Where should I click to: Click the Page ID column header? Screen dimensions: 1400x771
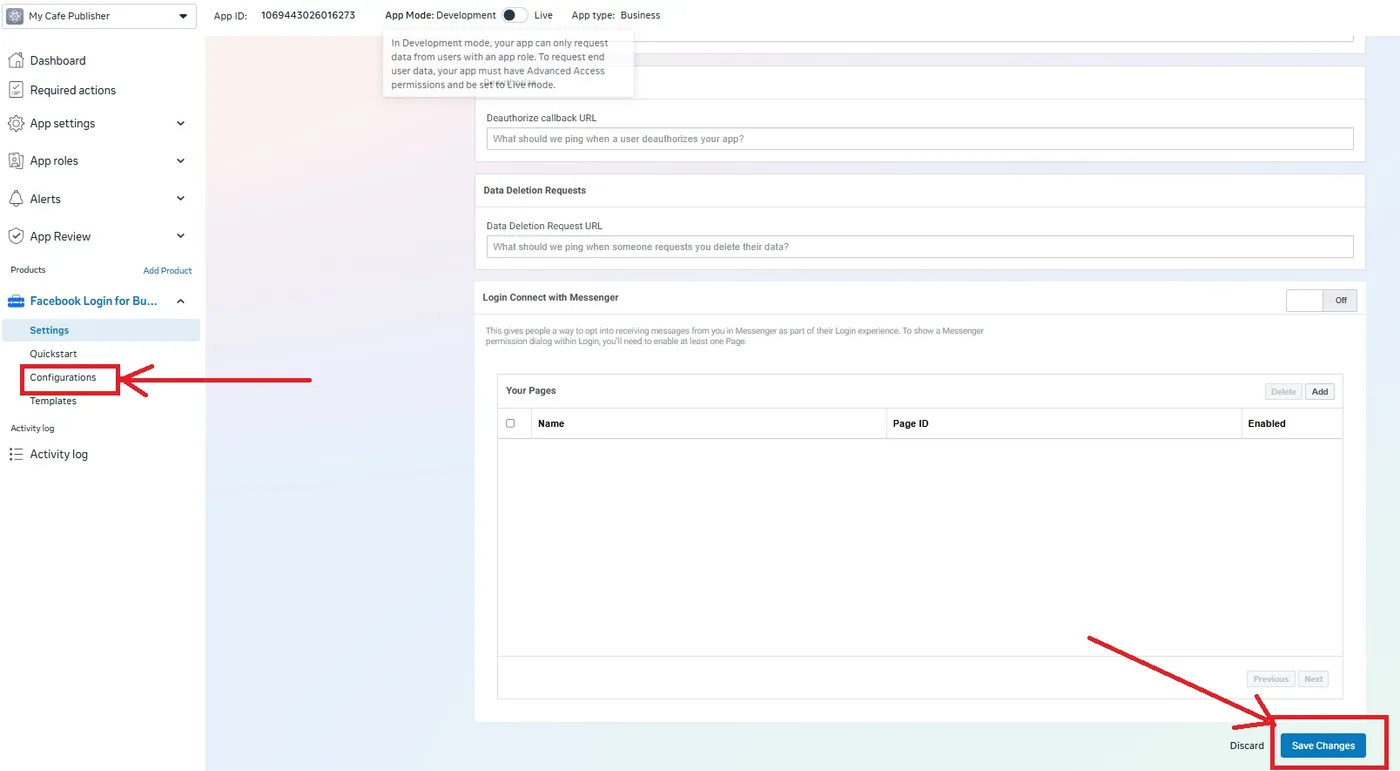coord(911,424)
